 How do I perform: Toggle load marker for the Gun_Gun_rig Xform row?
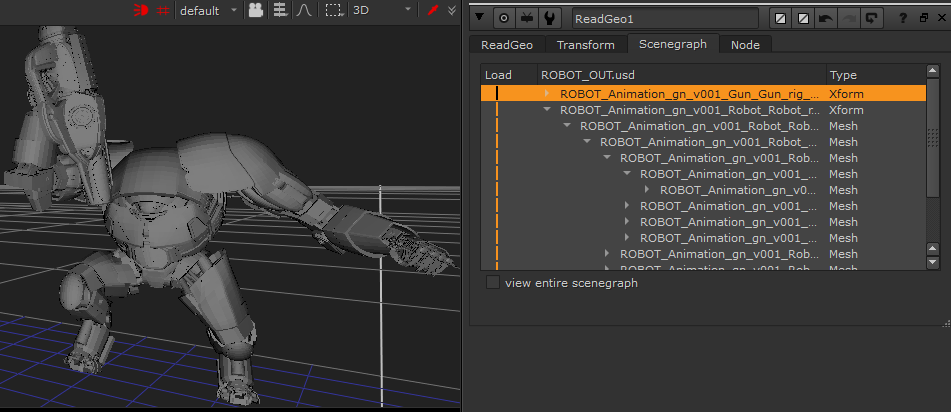(x=497, y=93)
